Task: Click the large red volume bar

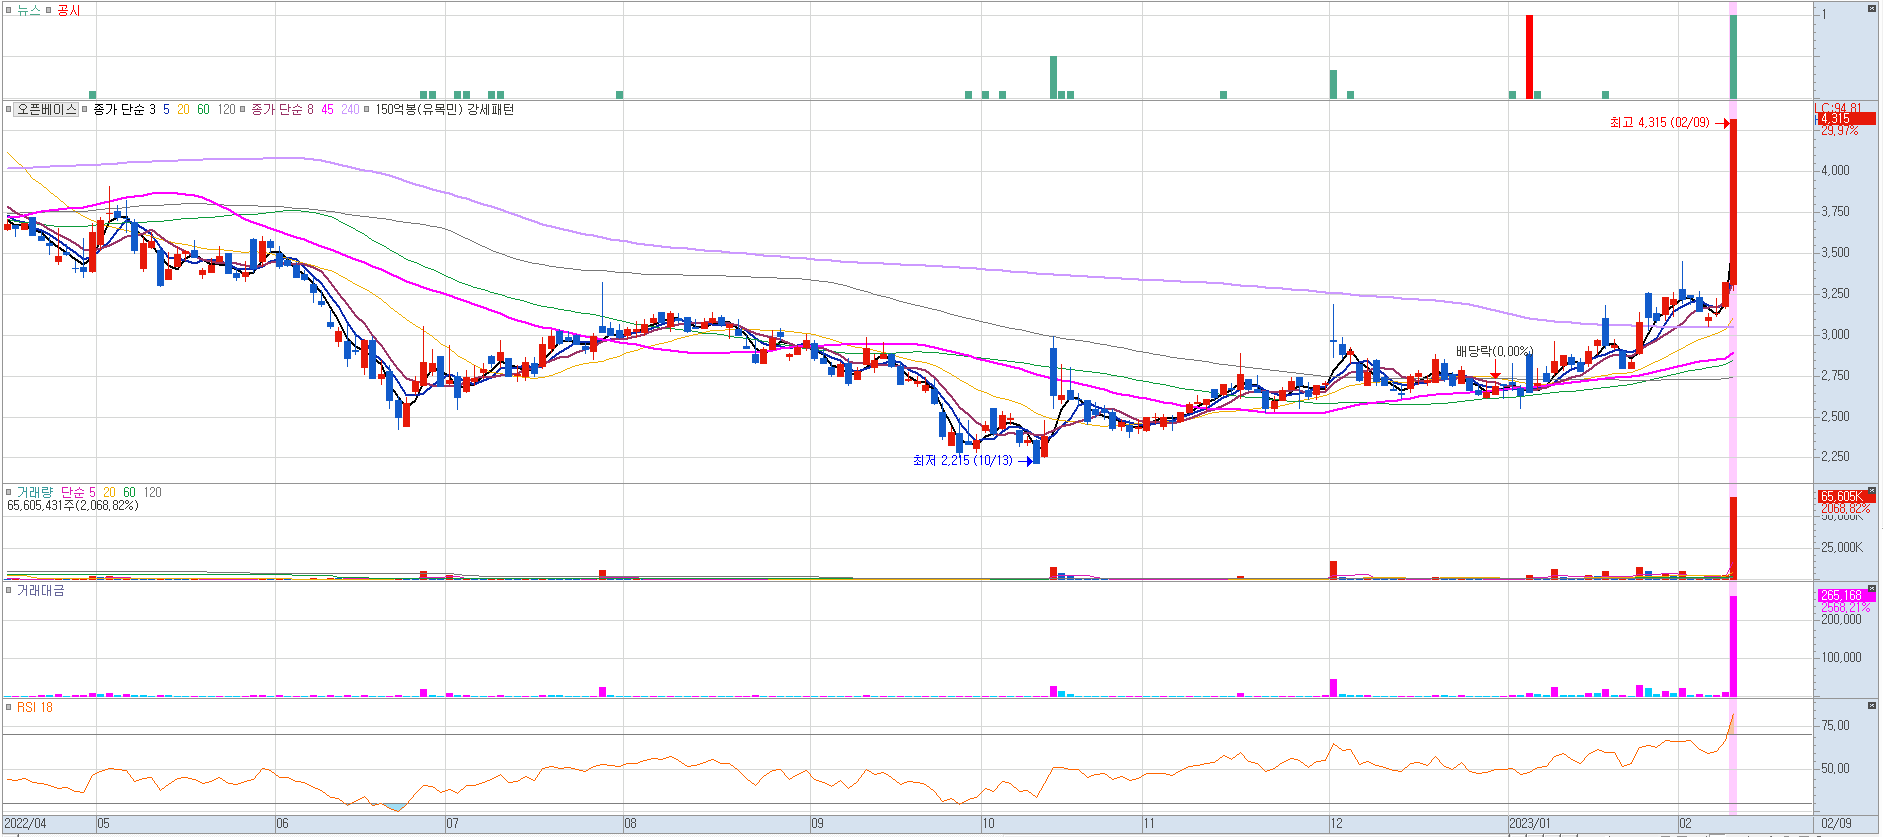Action: [1733, 538]
